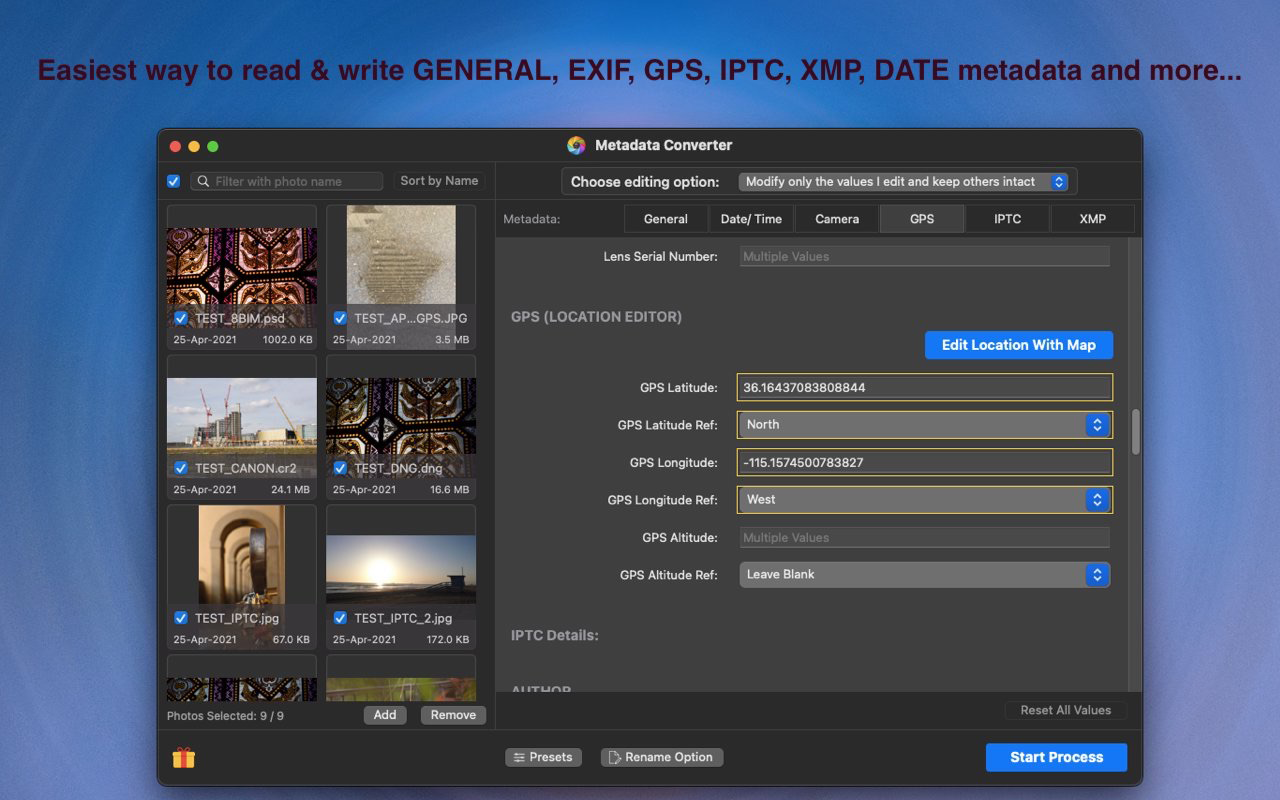Switch to the IPTC metadata tab
Image resolution: width=1280 pixels, height=800 pixels.
coord(1007,219)
